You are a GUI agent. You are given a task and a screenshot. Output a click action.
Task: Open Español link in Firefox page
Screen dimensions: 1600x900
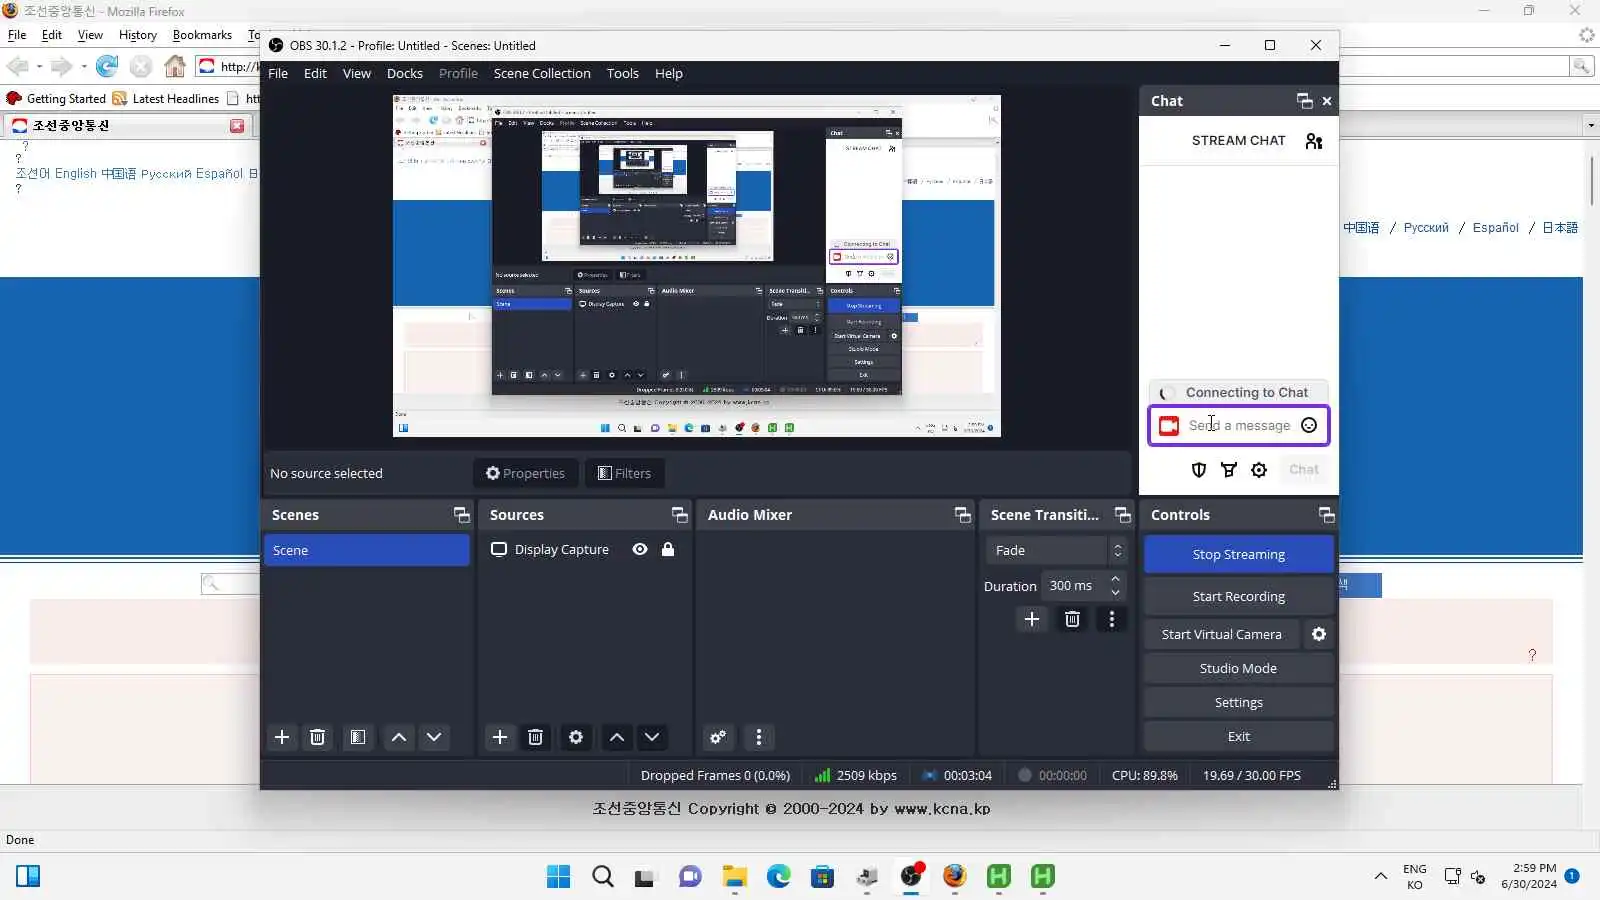click(x=1496, y=227)
